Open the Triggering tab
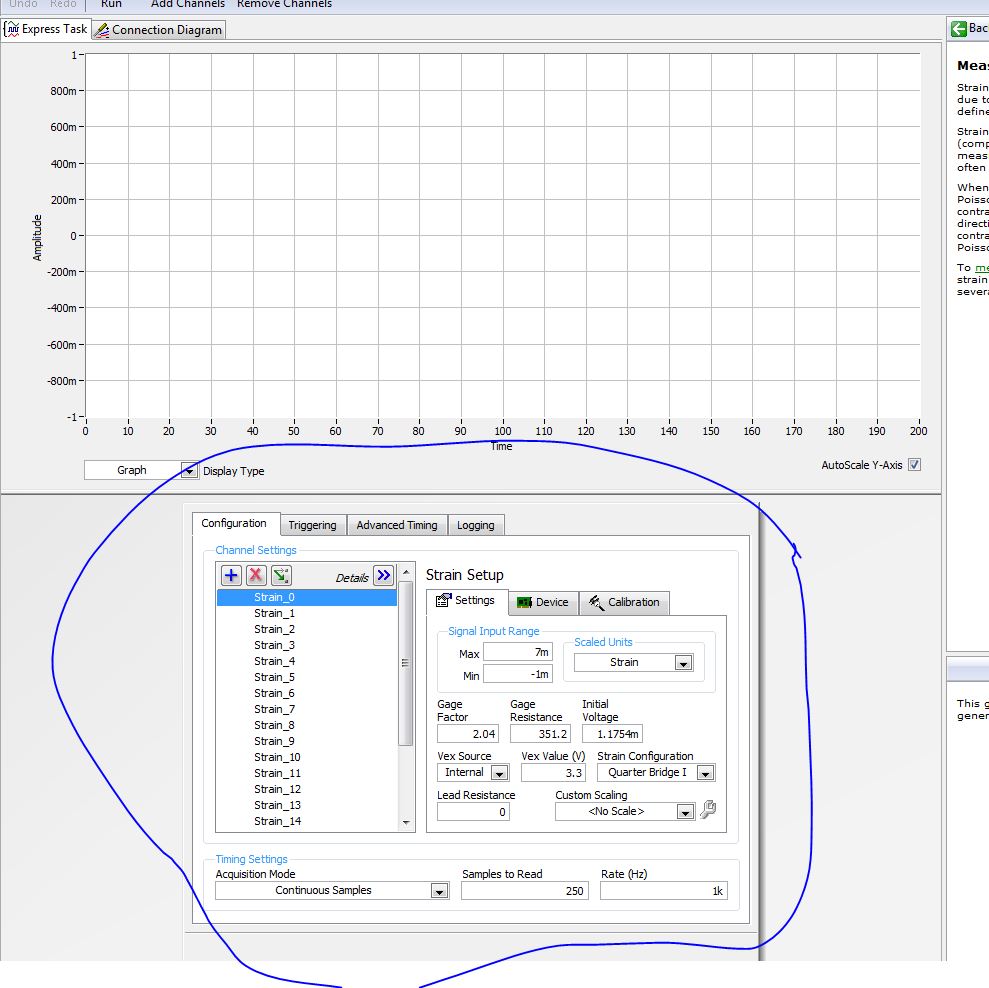This screenshot has height=988, width=989. click(312, 525)
